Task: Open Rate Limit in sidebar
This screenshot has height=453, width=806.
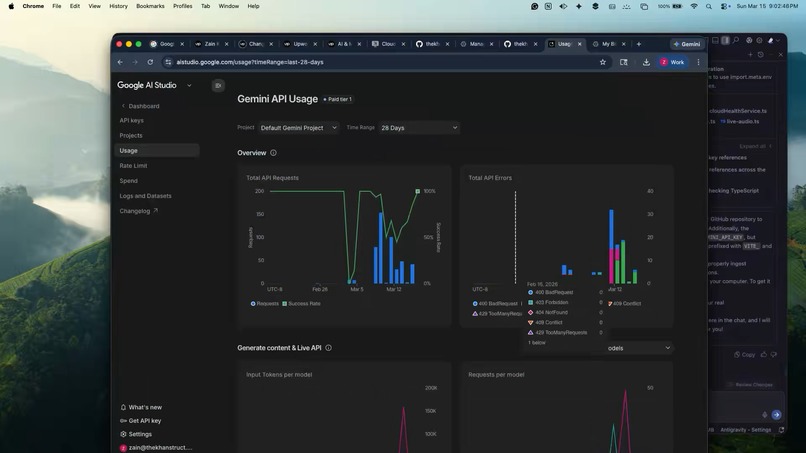Action: (x=133, y=166)
